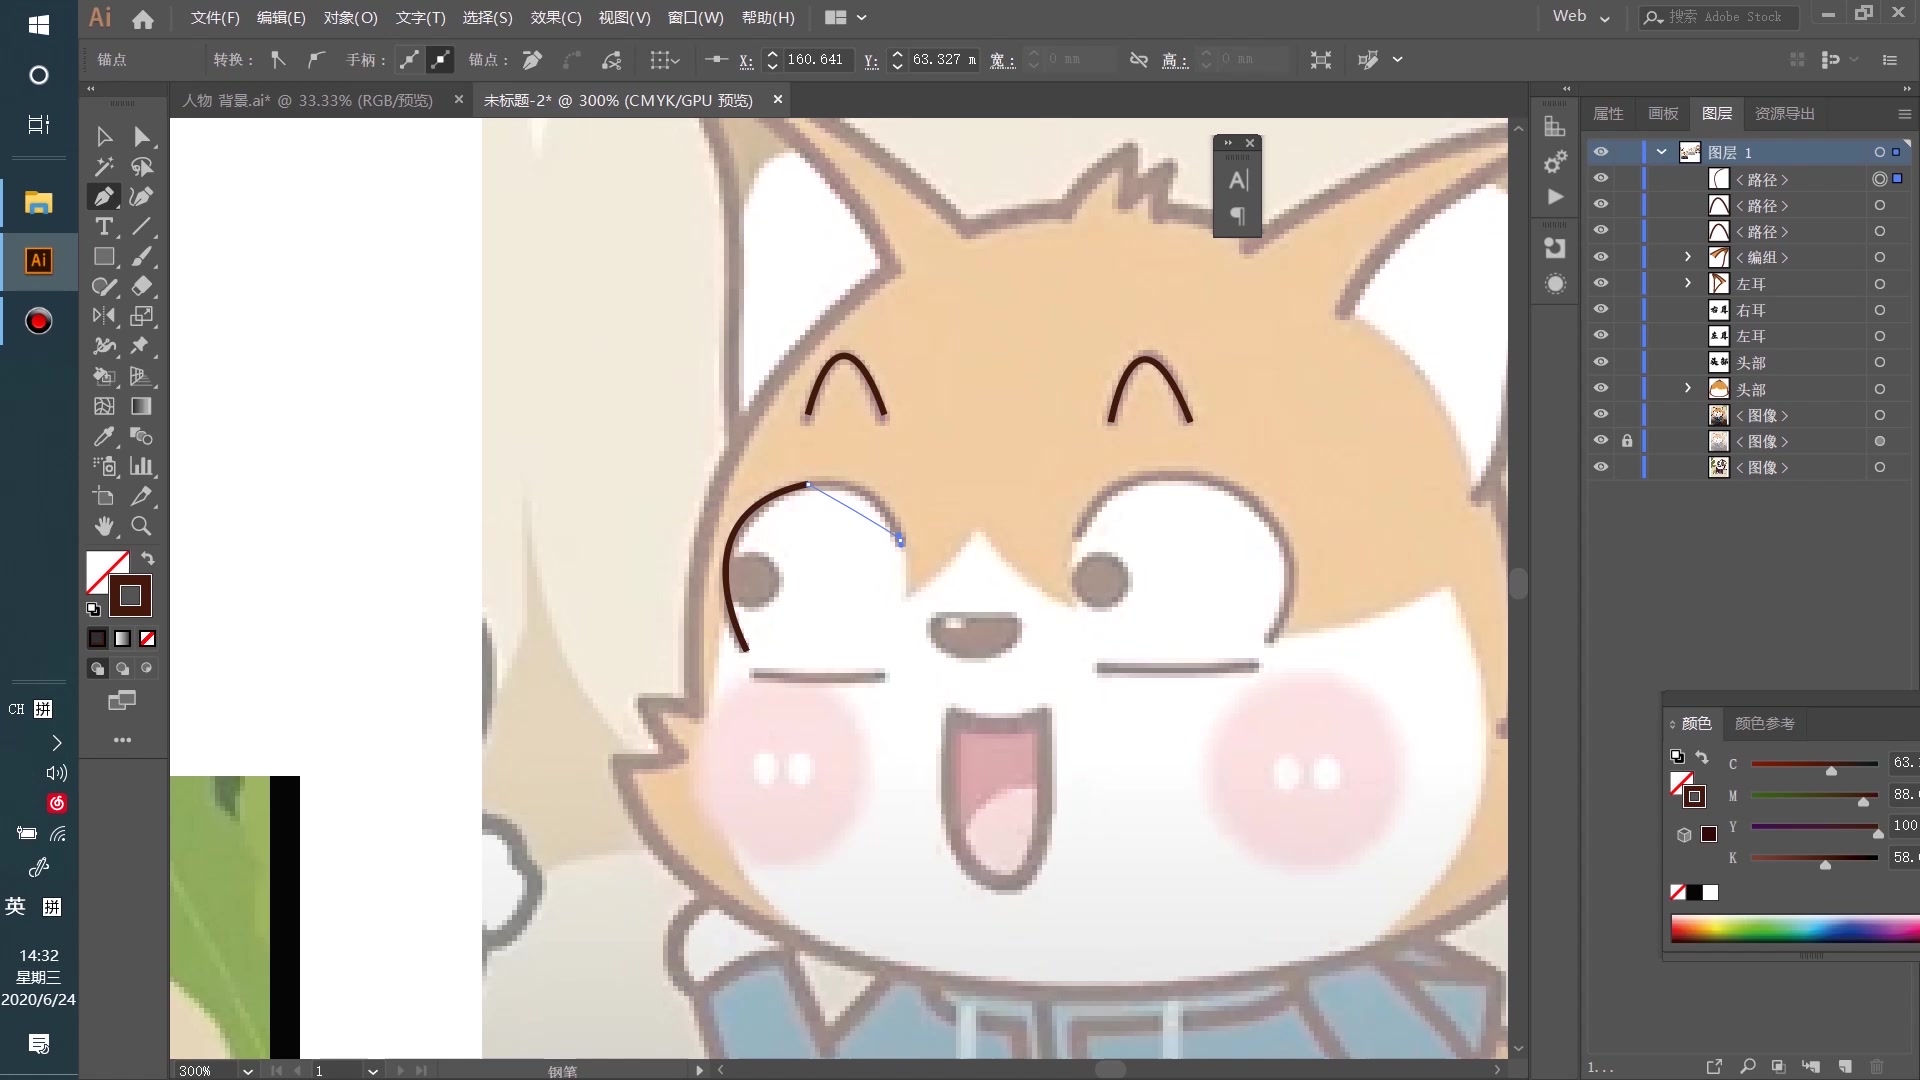The width and height of the screenshot is (1920, 1080).
Task: Switch to the 颜色参考 tab
Action: (1765, 723)
